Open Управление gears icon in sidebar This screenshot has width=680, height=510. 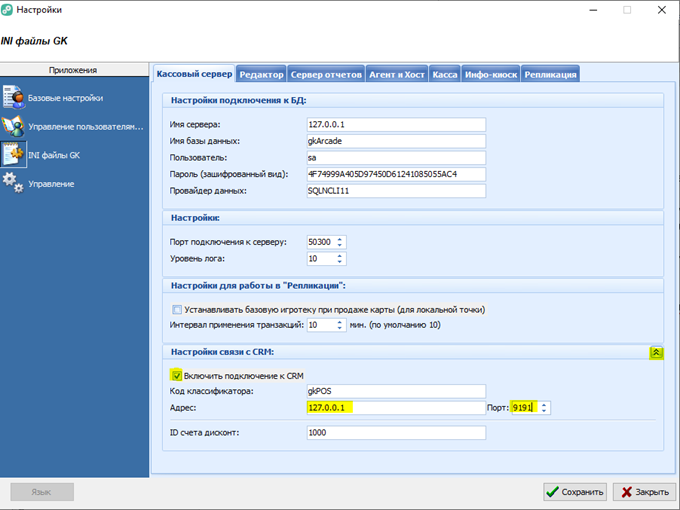[x=13, y=183]
